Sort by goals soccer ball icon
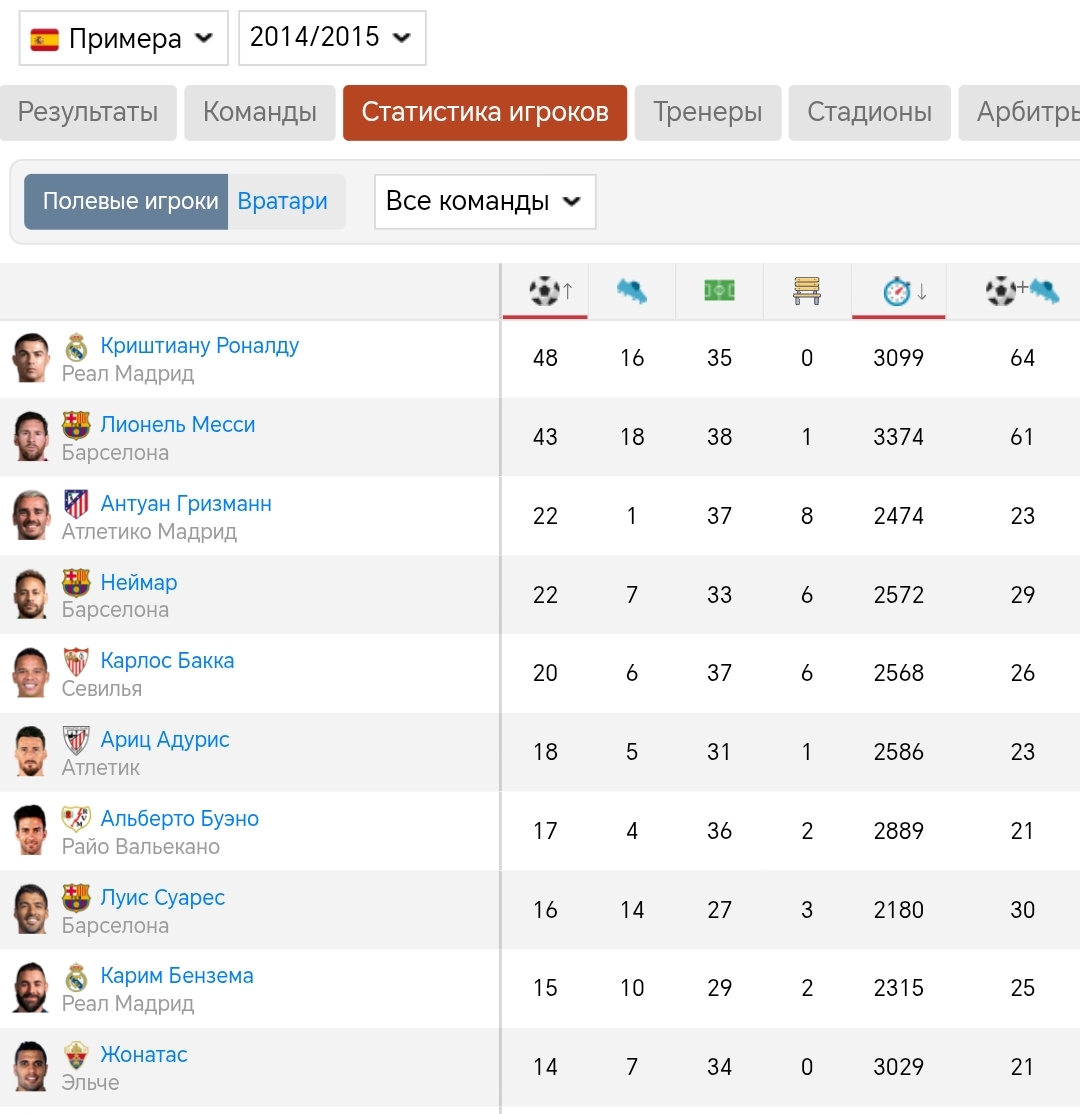 pyautogui.click(x=545, y=291)
